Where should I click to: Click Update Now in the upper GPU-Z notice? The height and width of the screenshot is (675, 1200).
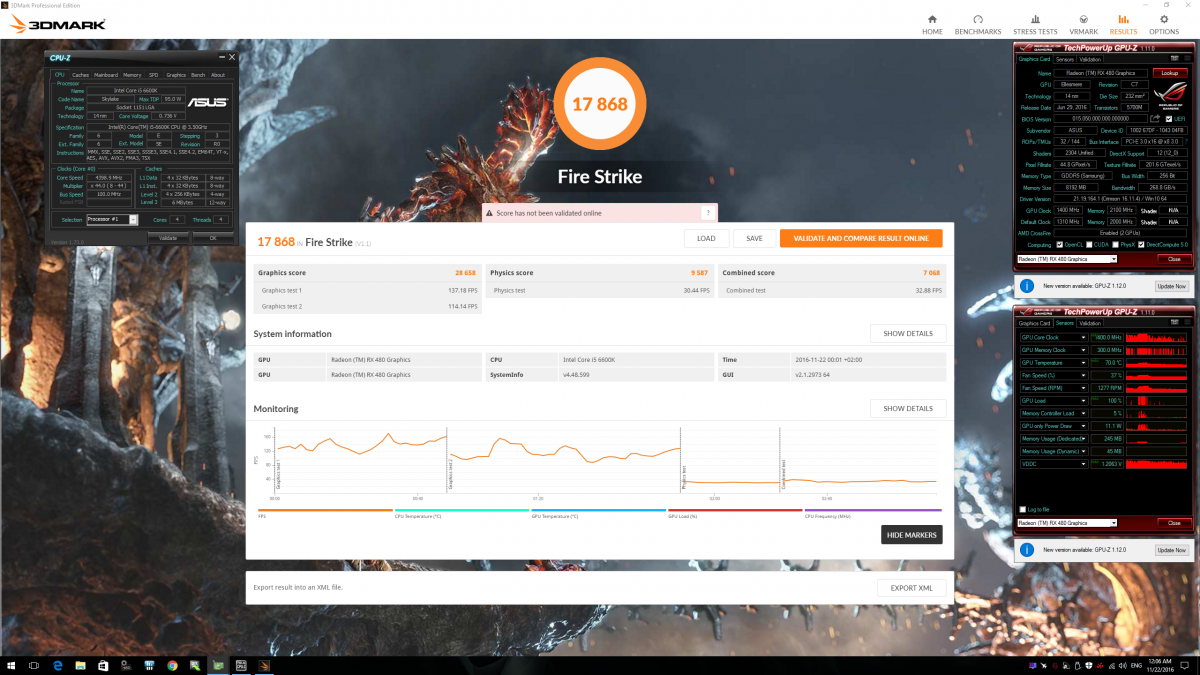coord(1172,286)
